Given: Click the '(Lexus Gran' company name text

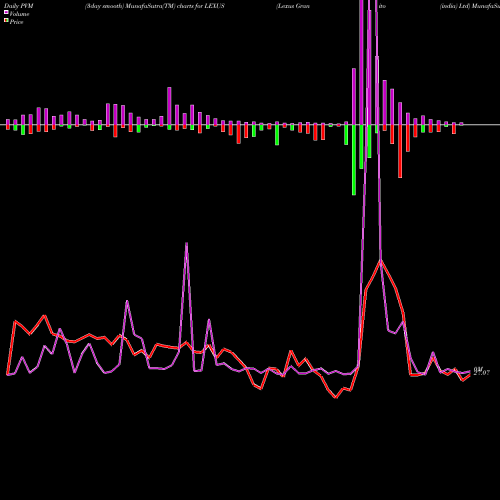Looking at the screenshot, I should 293,6.
